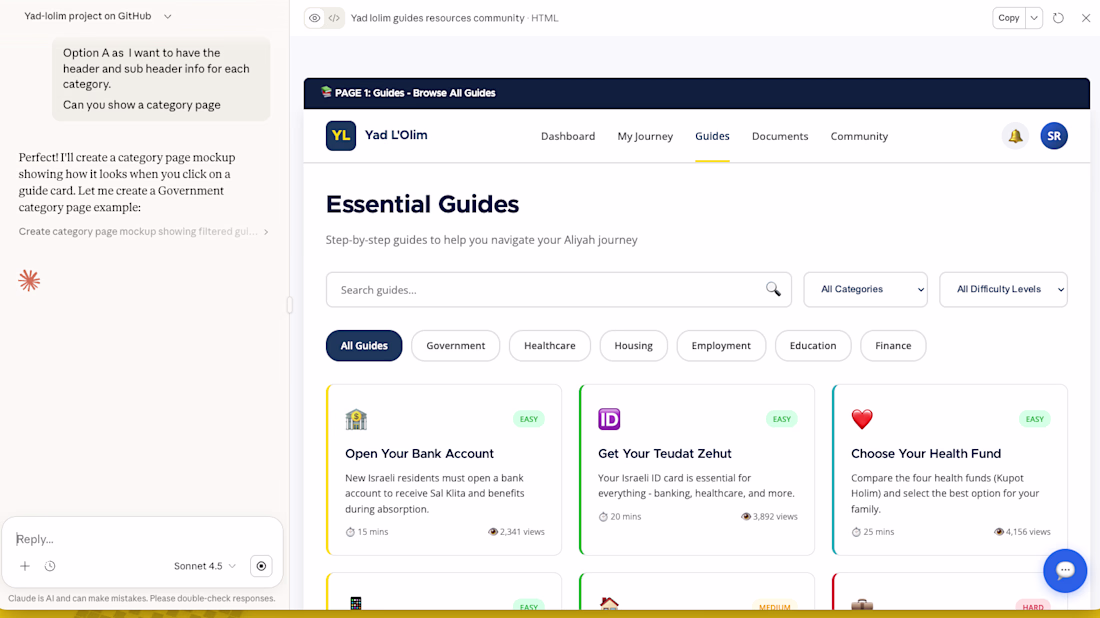This screenshot has height=618, width=1100.
Task: Filter guides by Employment
Action: point(720,346)
